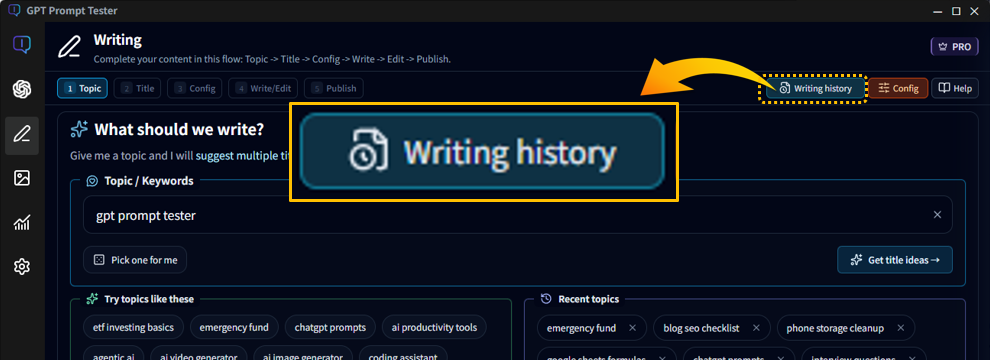990x360 pixels.
Task: Select the Writing pen sidebar icon
Action: [x=22, y=134]
